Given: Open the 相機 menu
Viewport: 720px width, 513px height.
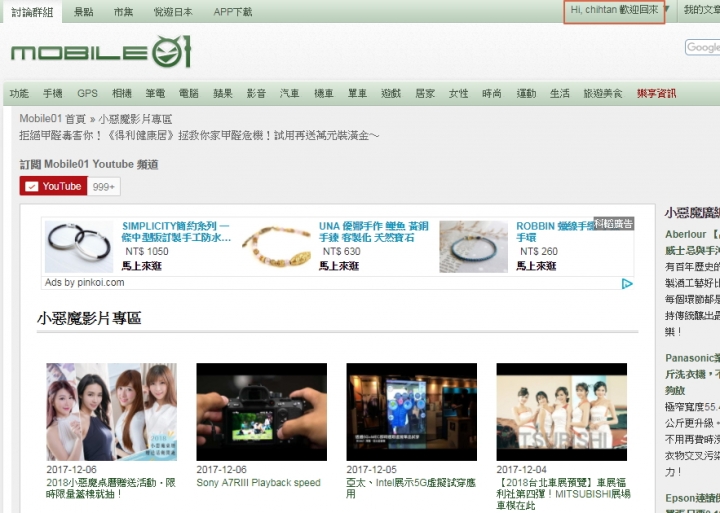Looking at the screenshot, I should 122,94.
